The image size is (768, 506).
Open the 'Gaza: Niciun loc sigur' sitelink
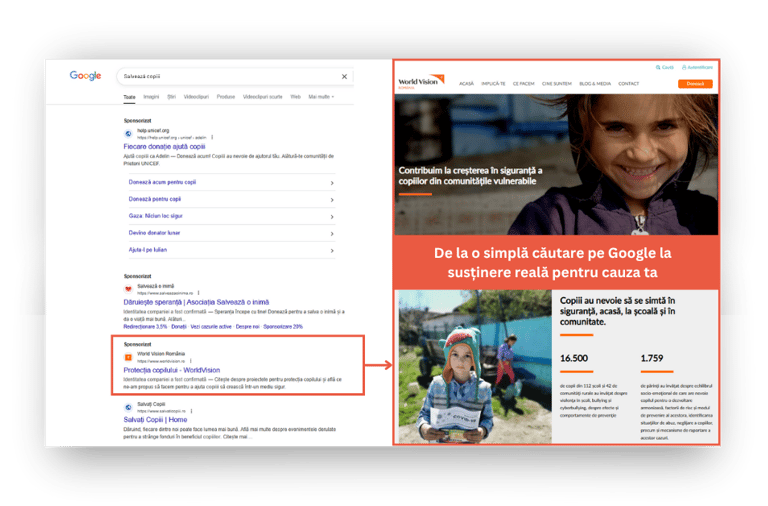pos(155,216)
